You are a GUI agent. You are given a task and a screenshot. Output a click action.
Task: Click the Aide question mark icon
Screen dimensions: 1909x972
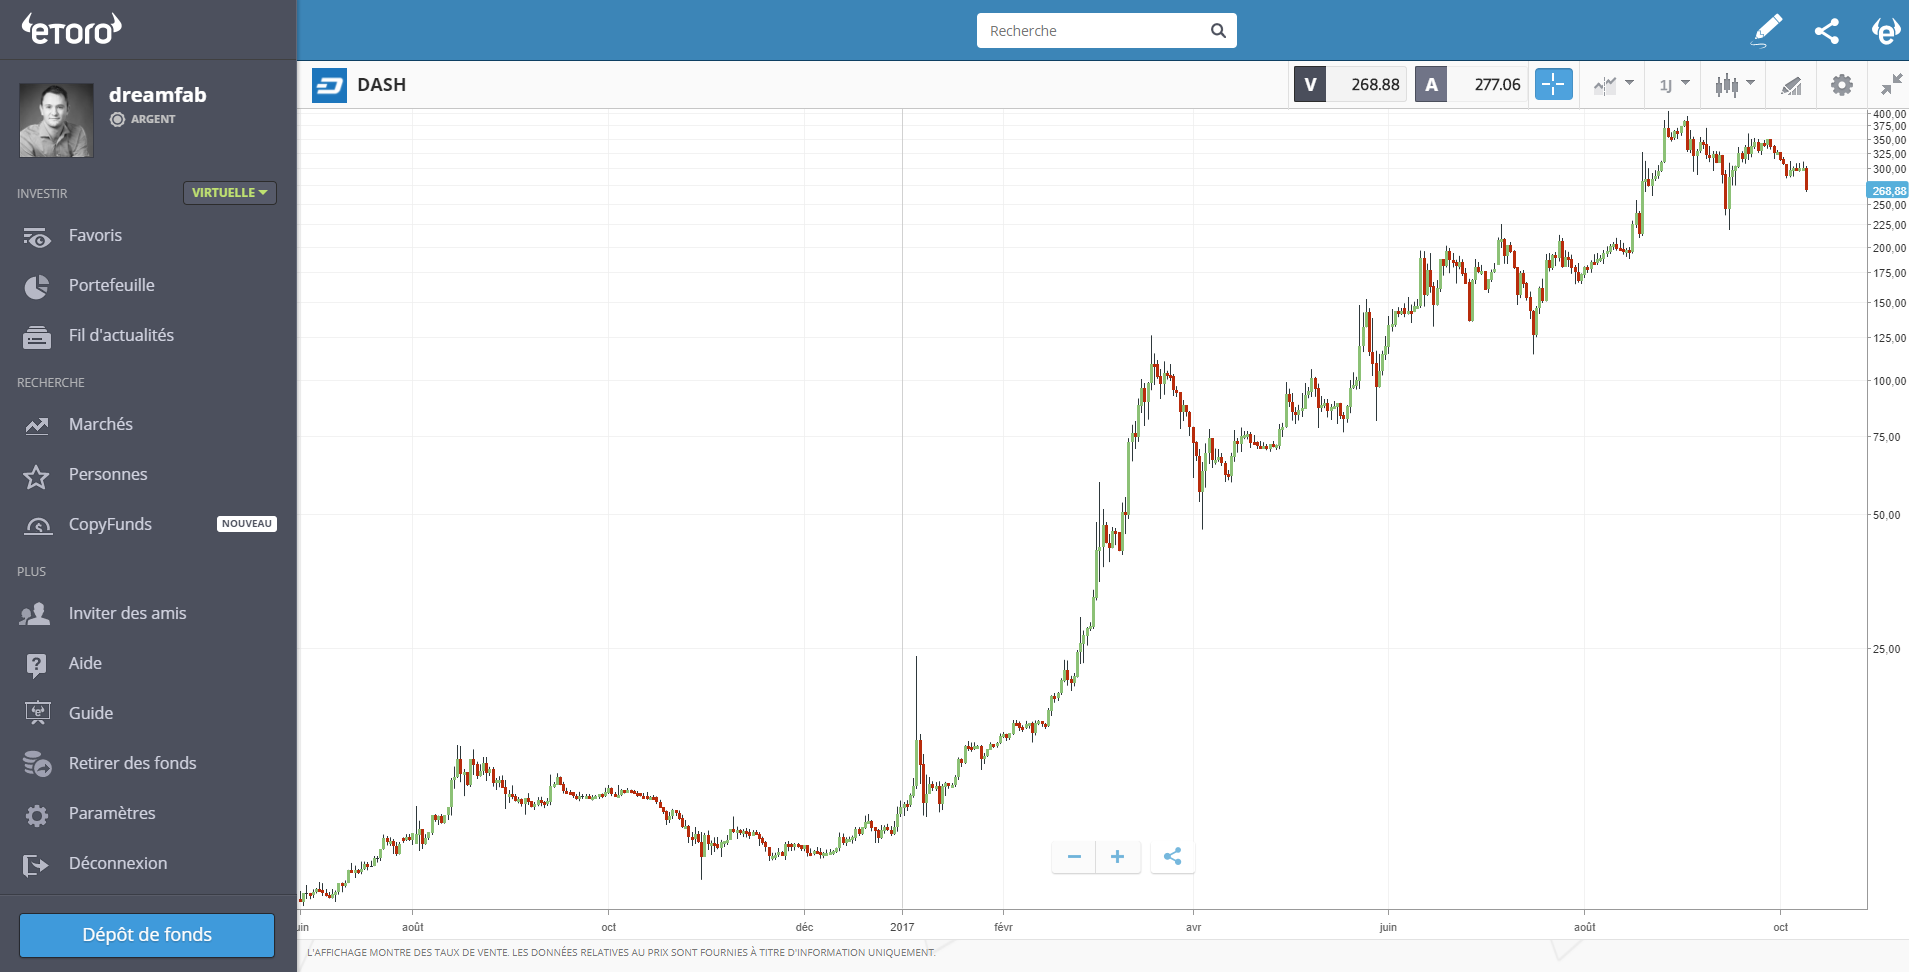pos(37,665)
